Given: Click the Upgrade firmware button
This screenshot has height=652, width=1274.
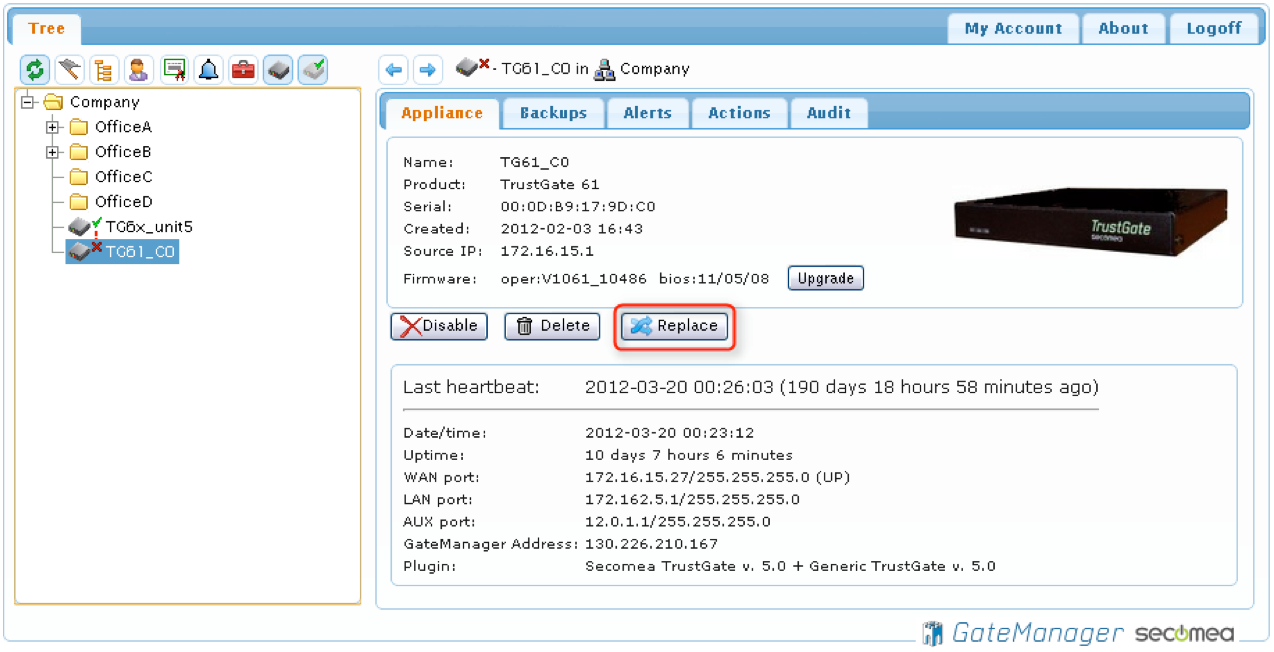Looking at the screenshot, I should pos(826,278).
